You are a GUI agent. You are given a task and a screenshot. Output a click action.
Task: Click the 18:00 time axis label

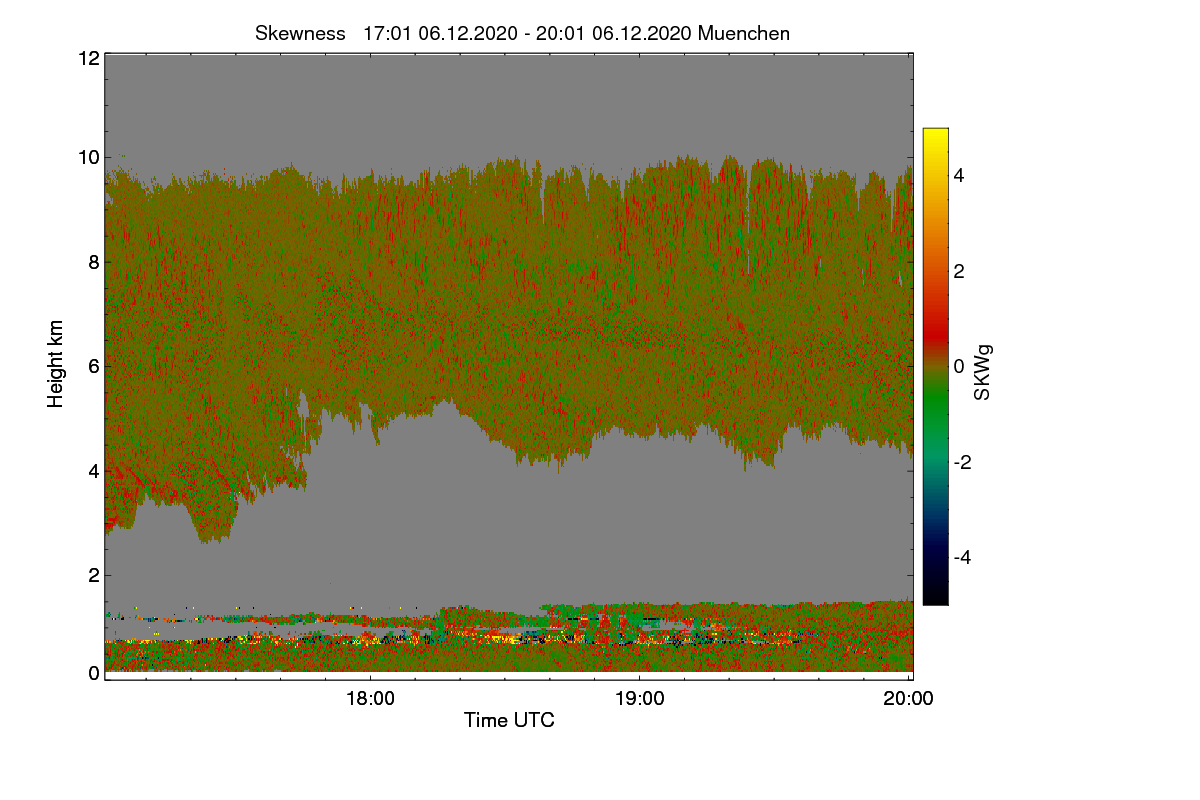pos(369,699)
